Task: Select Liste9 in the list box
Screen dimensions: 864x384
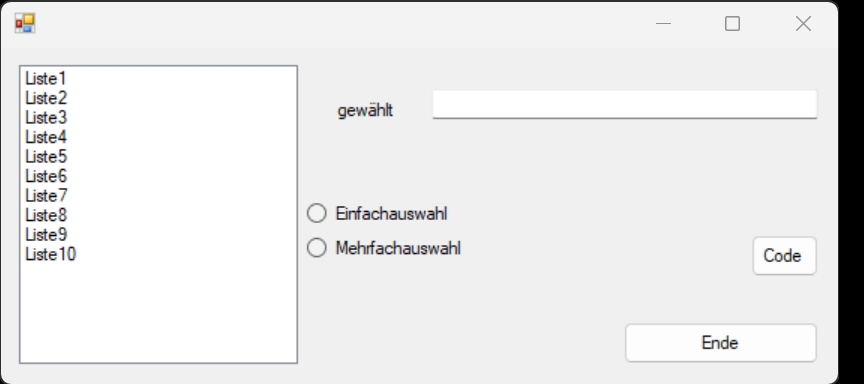Action: [x=159, y=234]
